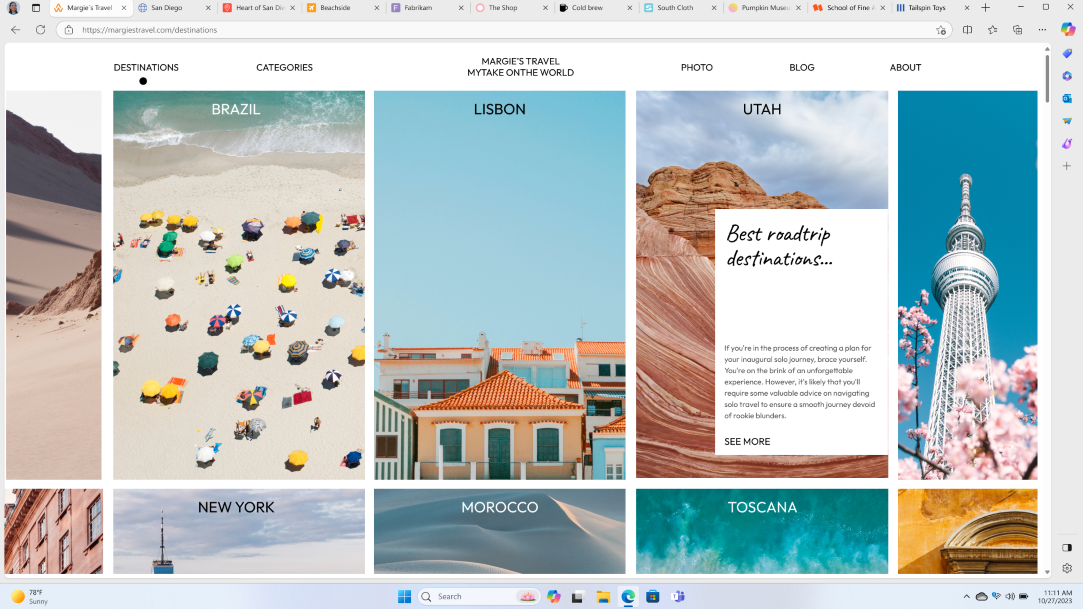Launch Microsoft Teams from the taskbar
Screen dimensions: 1083x609
point(678,596)
